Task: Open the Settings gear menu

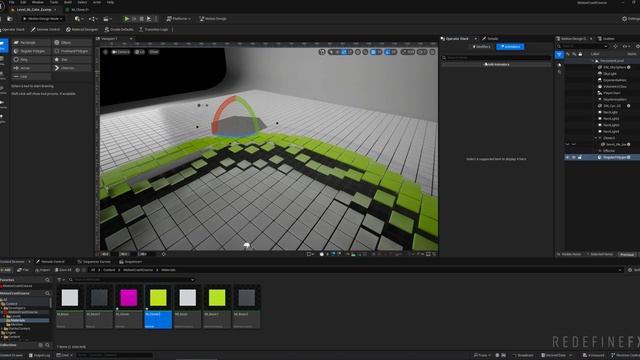Action: click(x=631, y=19)
